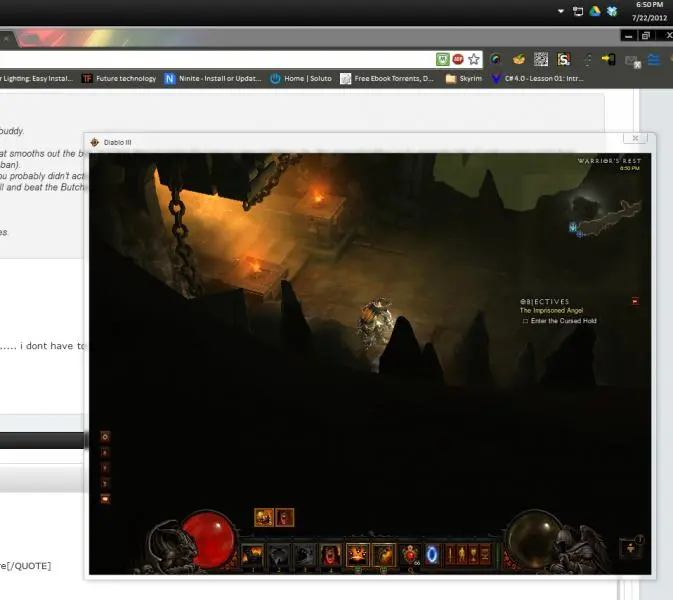The height and width of the screenshot is (600, 673).
Task: Open the QR code extension
Action: 541,59
